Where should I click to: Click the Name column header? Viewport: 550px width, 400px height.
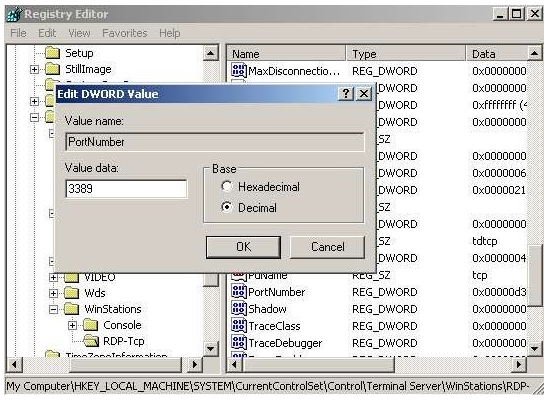tap(286, 54)
